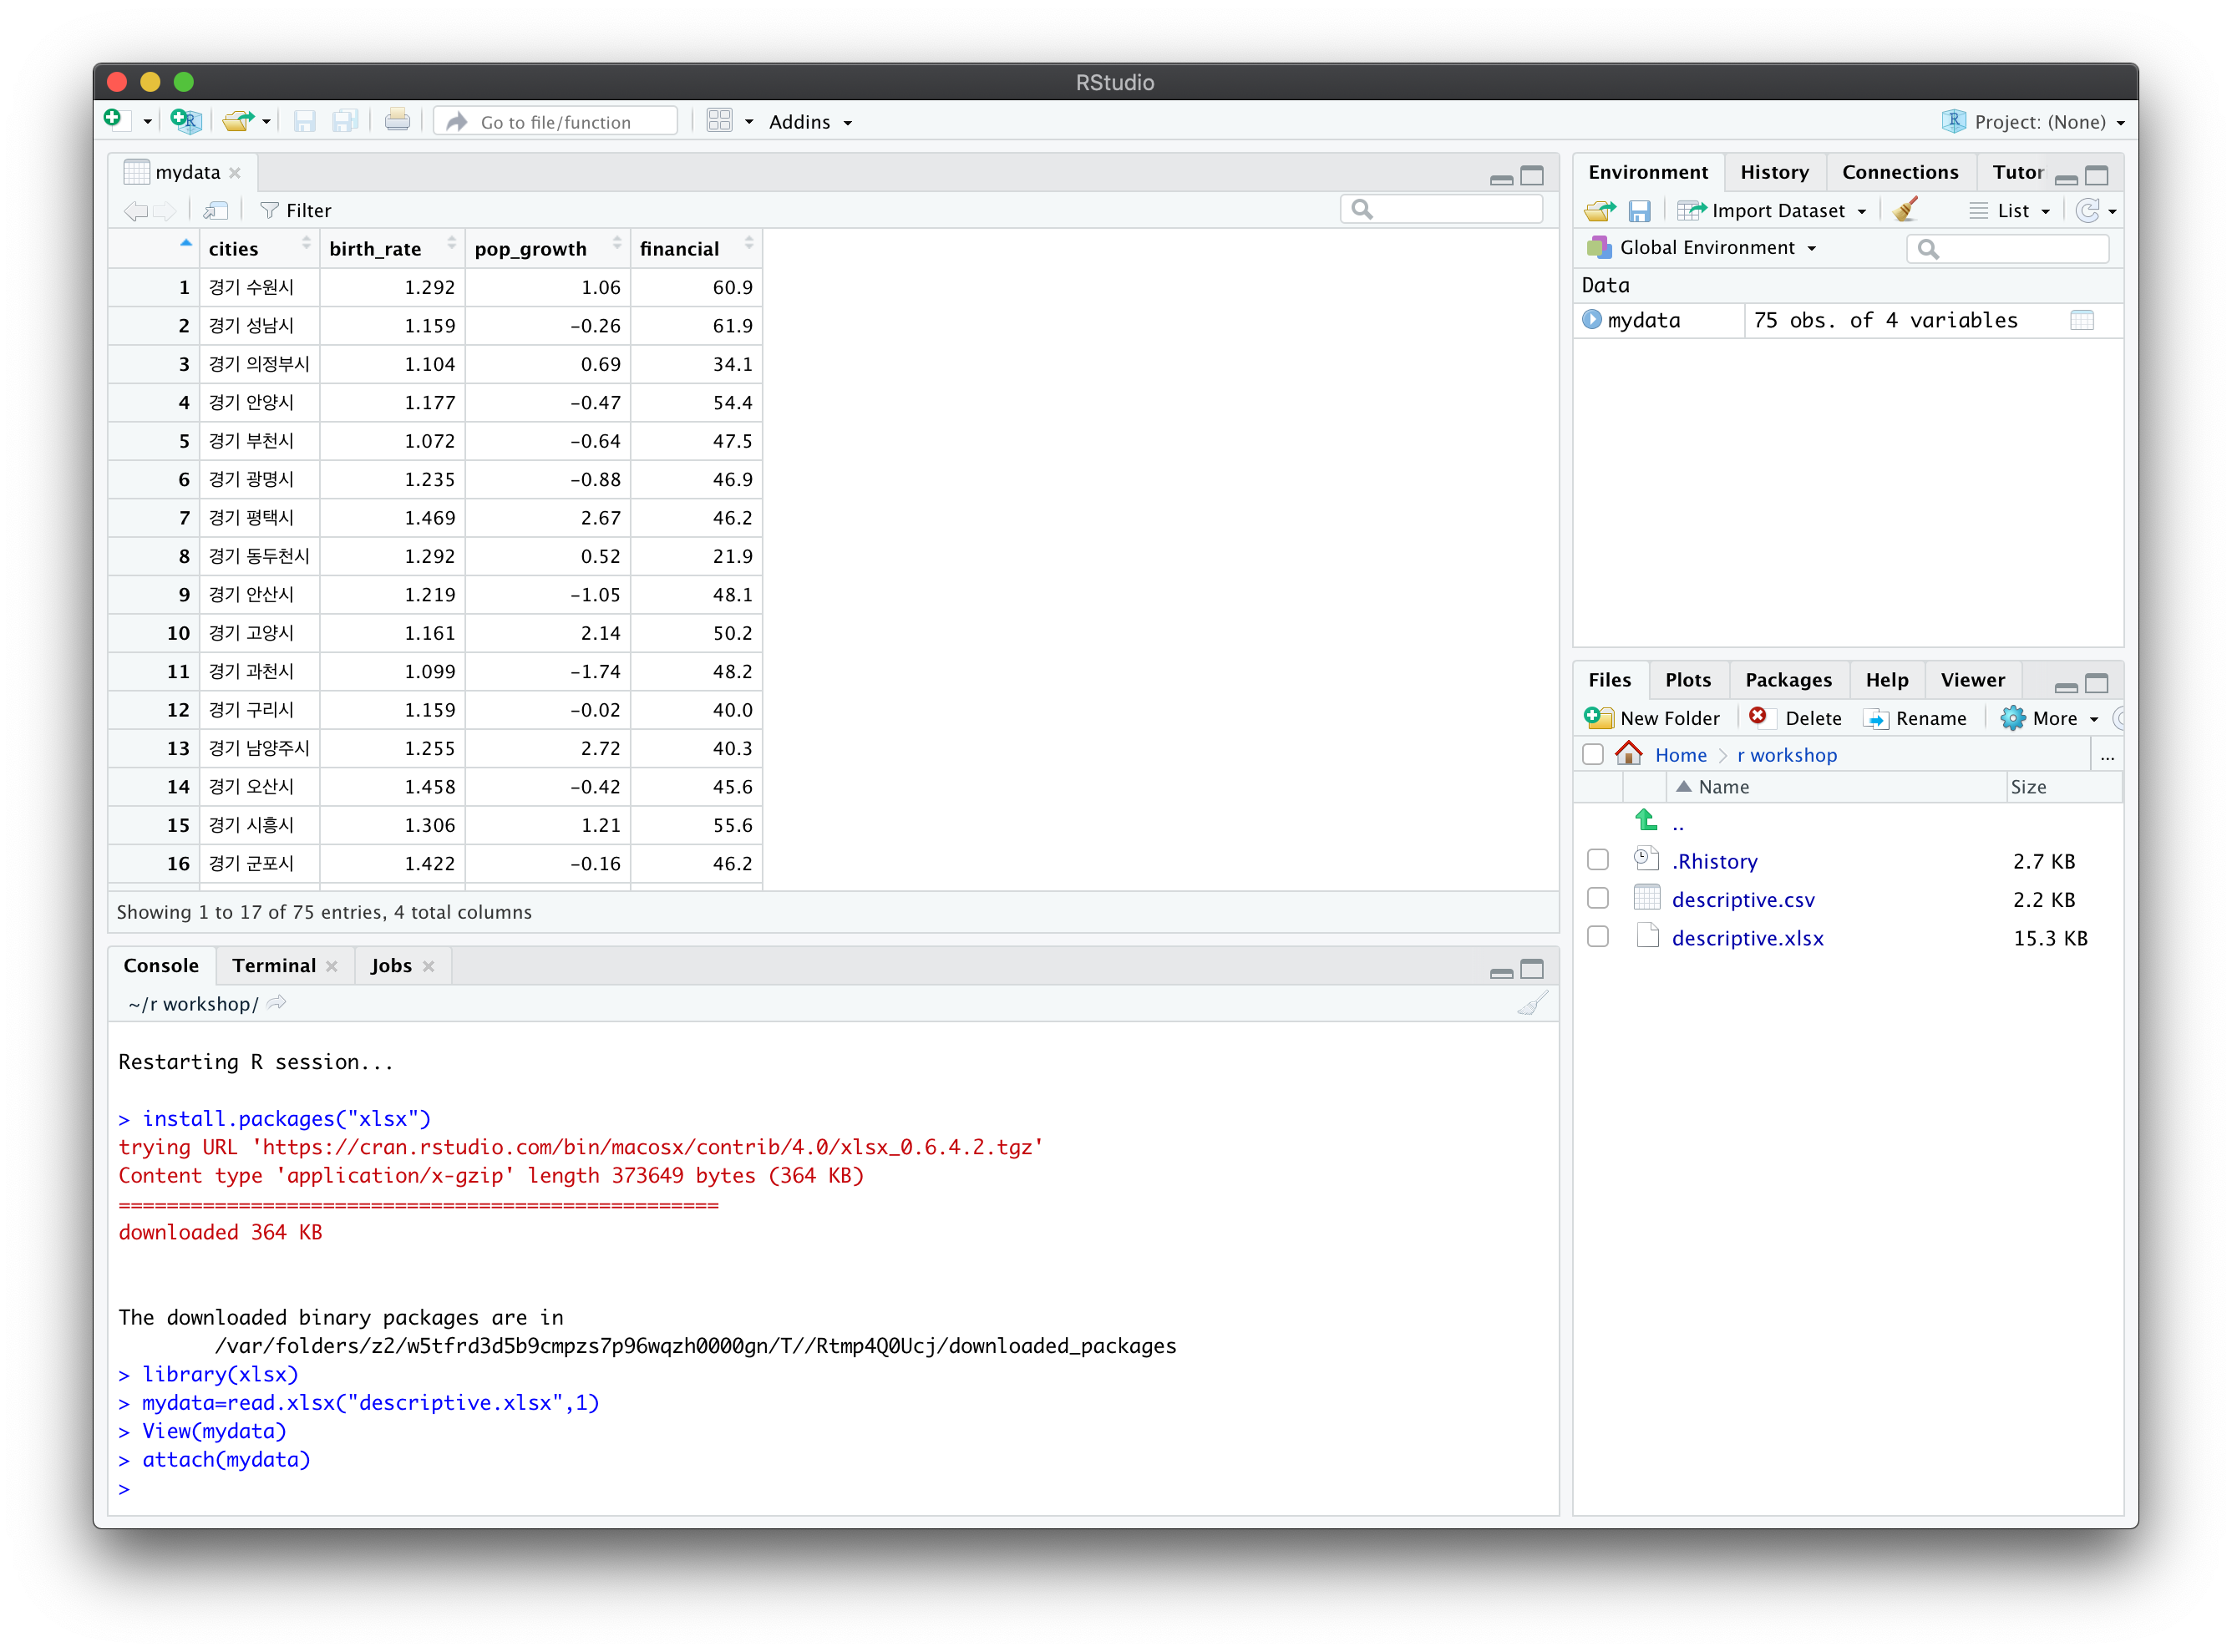
Task: Click the r workshop breadcrumb link
Action: [x=1786, y=755]
